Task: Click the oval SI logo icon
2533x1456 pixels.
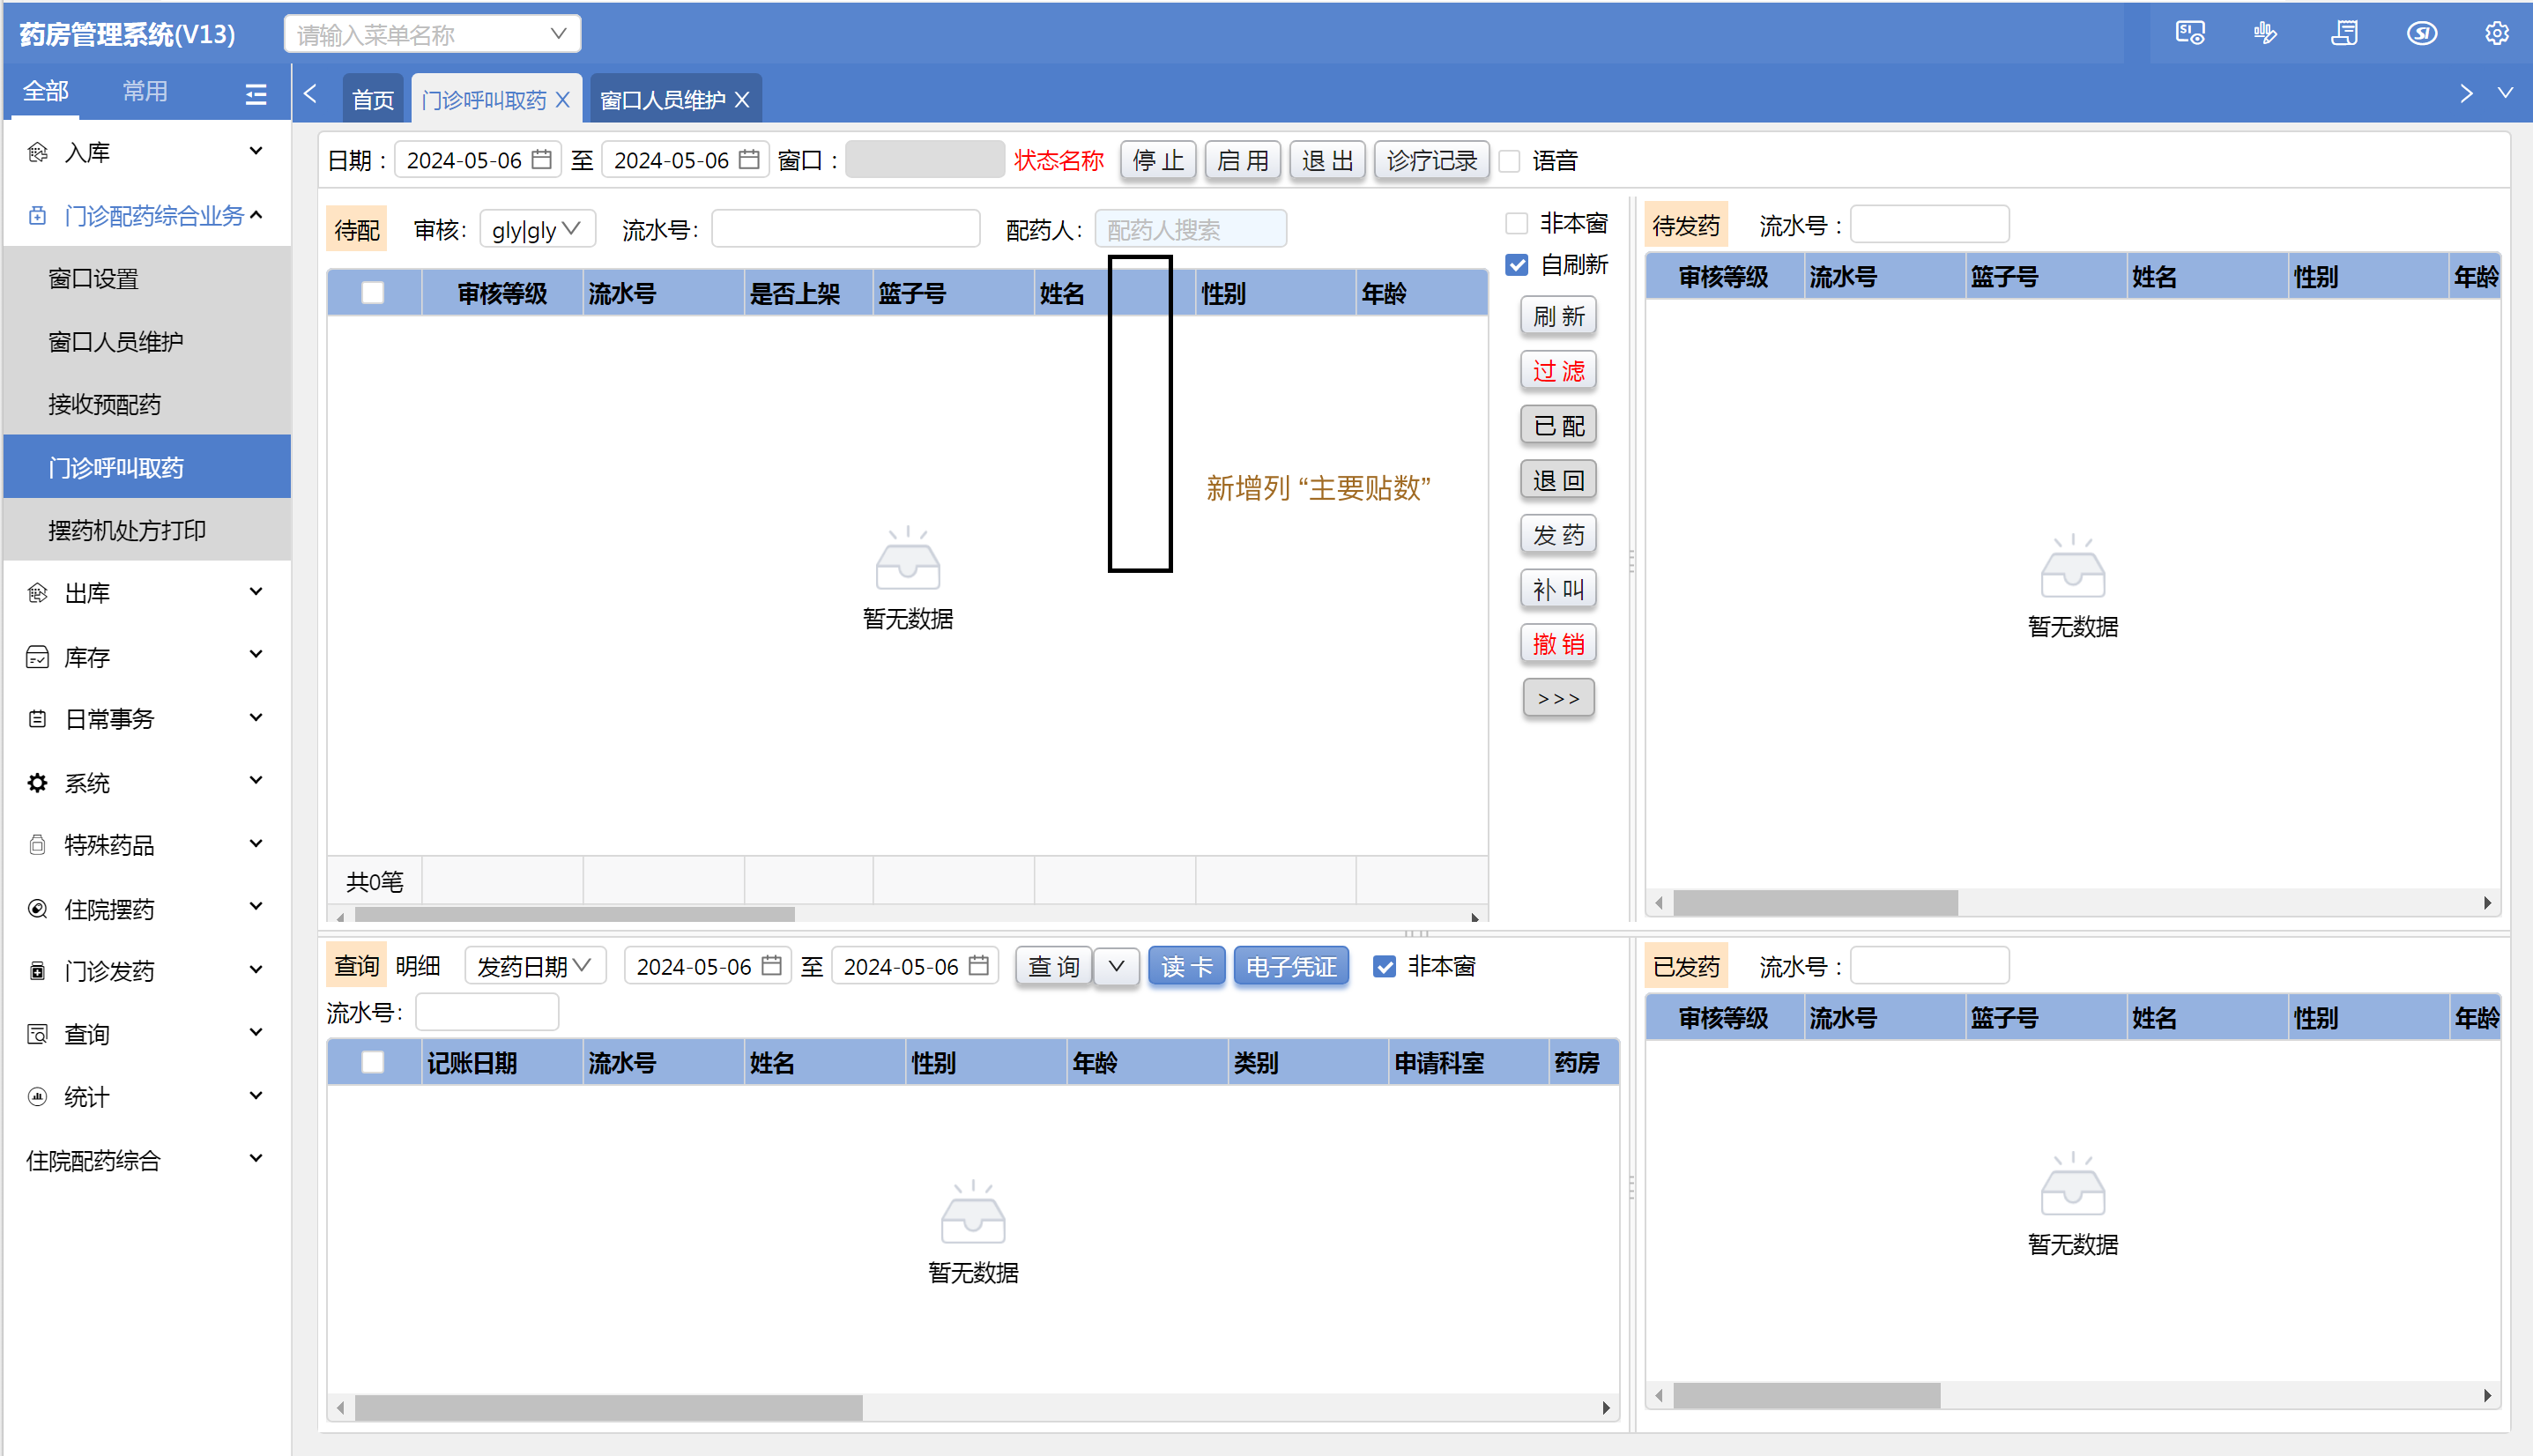Action: click(2421, 33)
